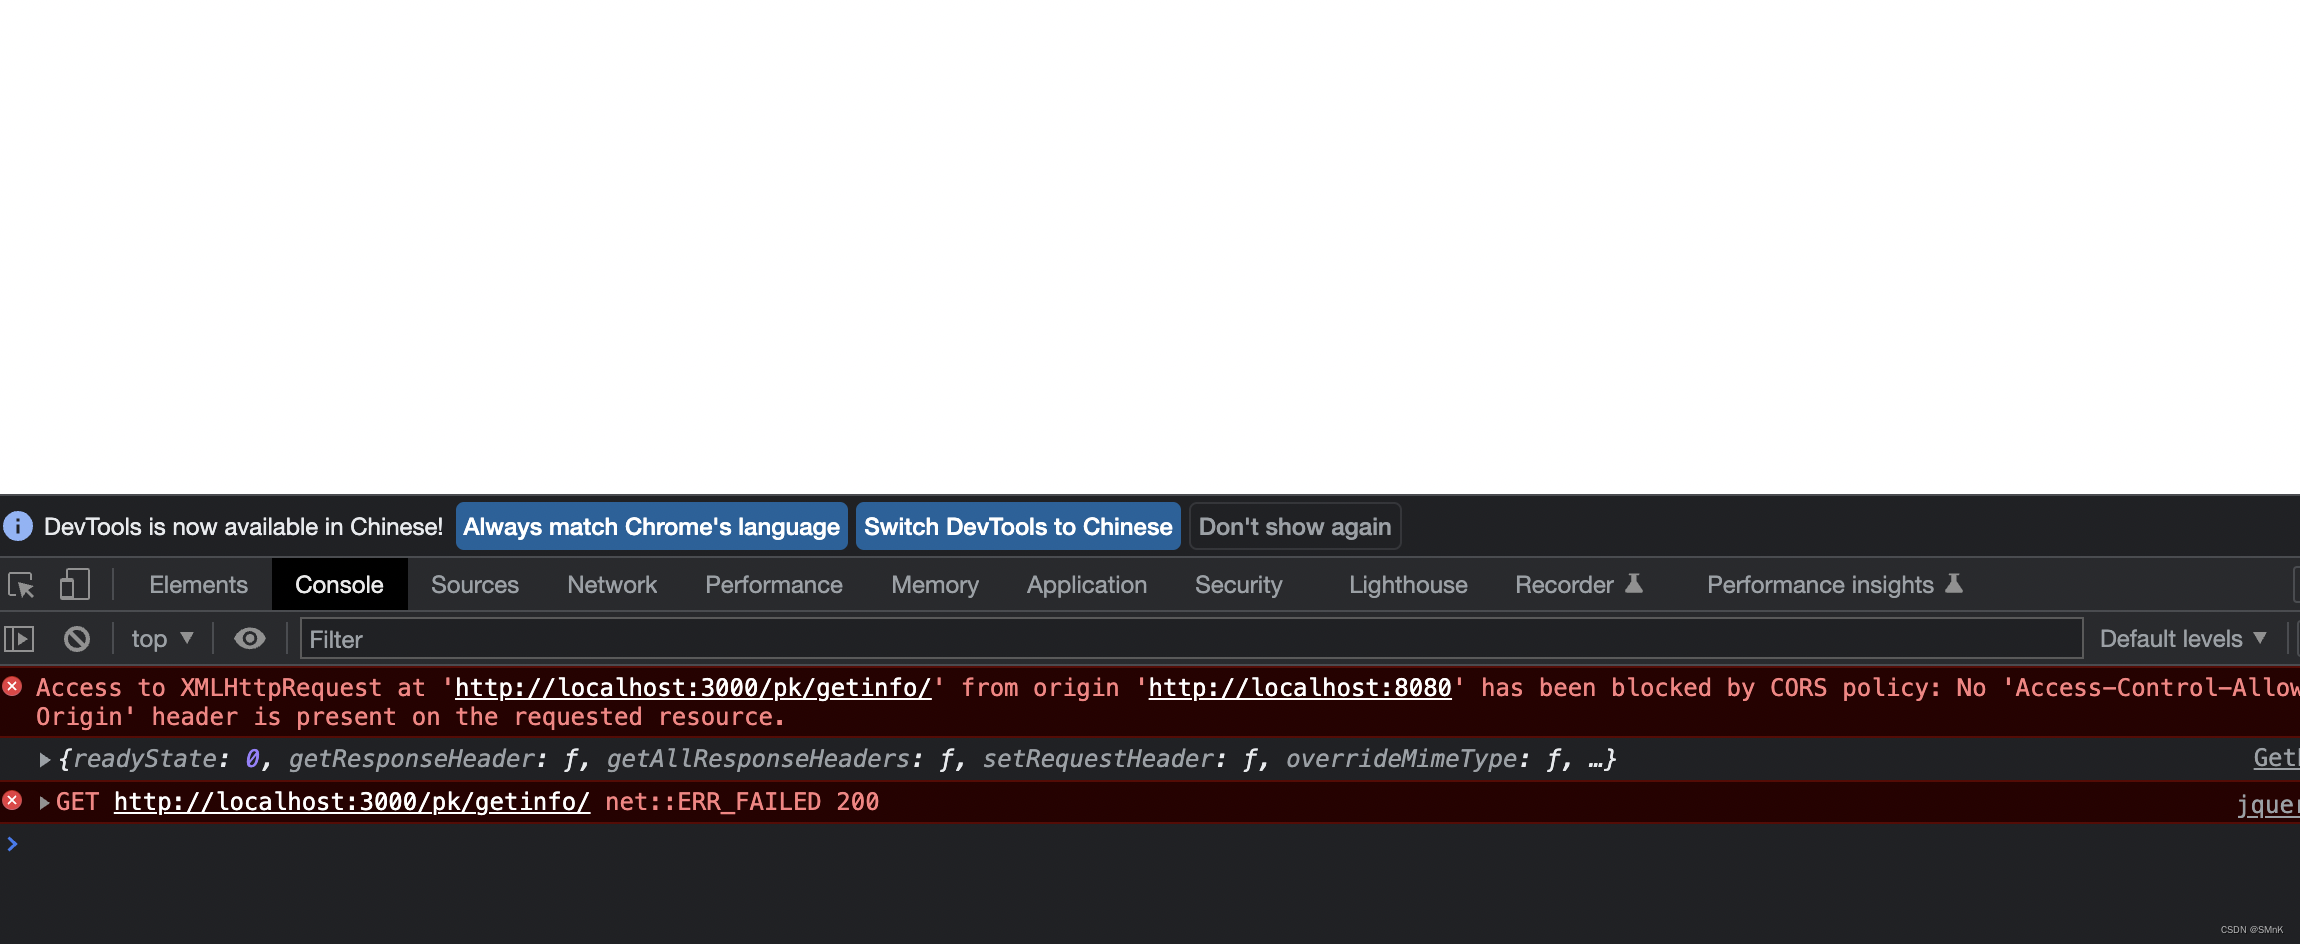The width and height of the screenshot is (2300, 944).
Task: Expand the XMLHttpRequest readyState object
Action: (44, 759)
